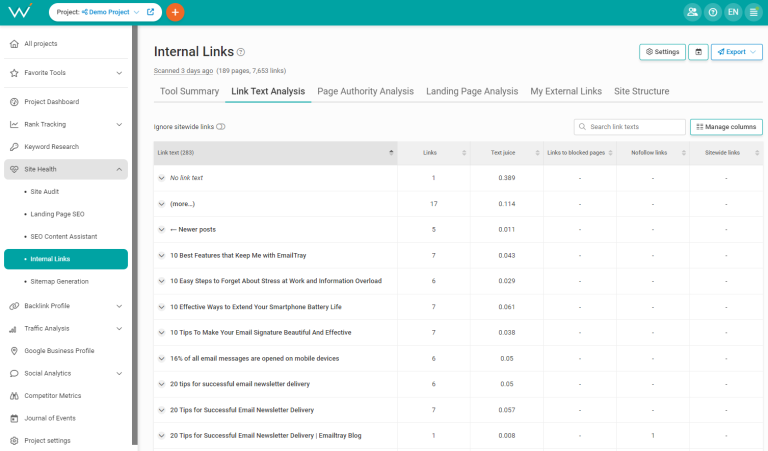Open the hamburger menu icon

pos(753,12)
